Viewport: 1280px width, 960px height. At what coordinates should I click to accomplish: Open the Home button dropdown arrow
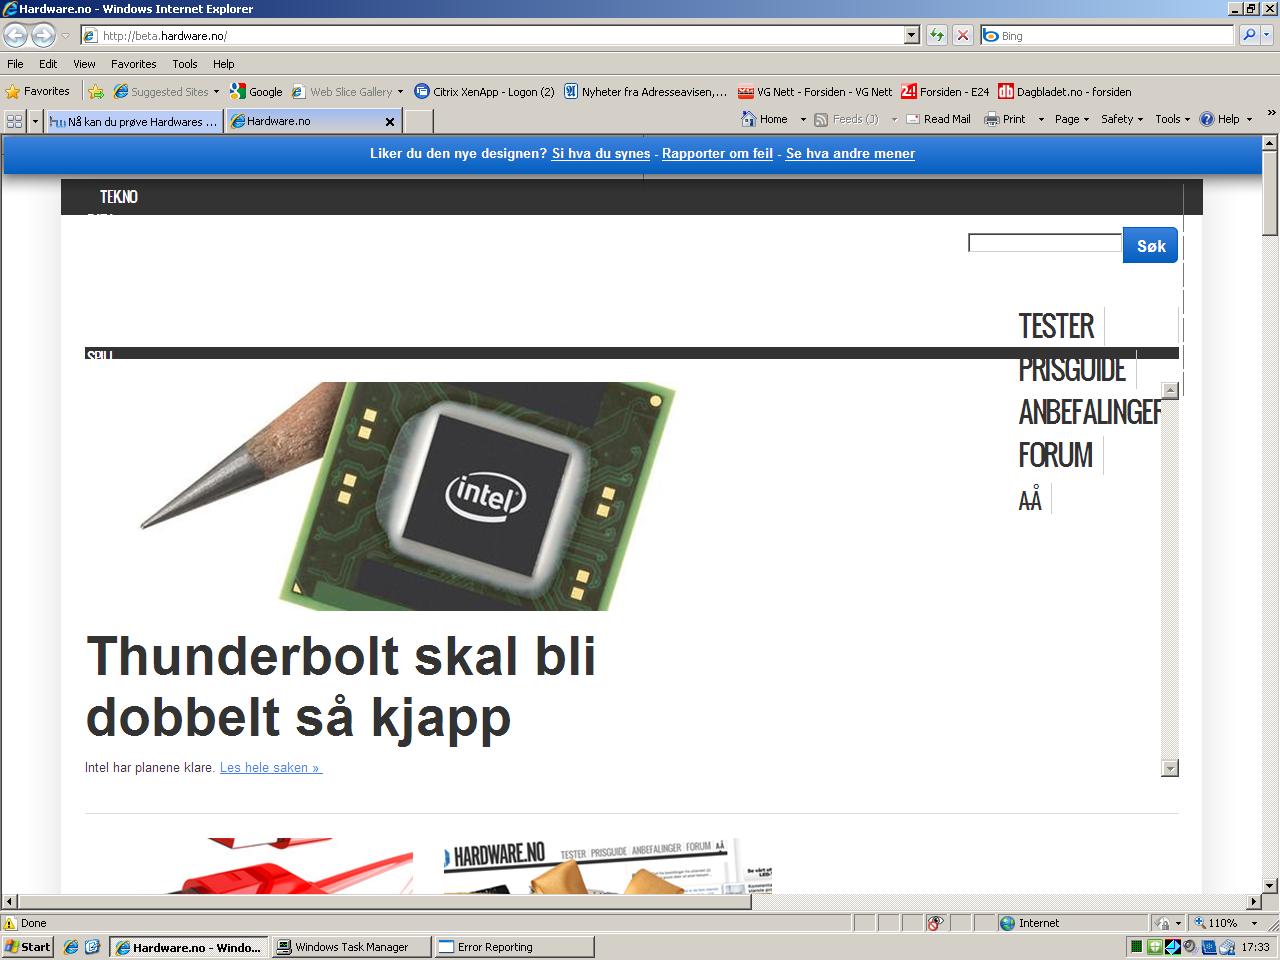pos(803,119)
